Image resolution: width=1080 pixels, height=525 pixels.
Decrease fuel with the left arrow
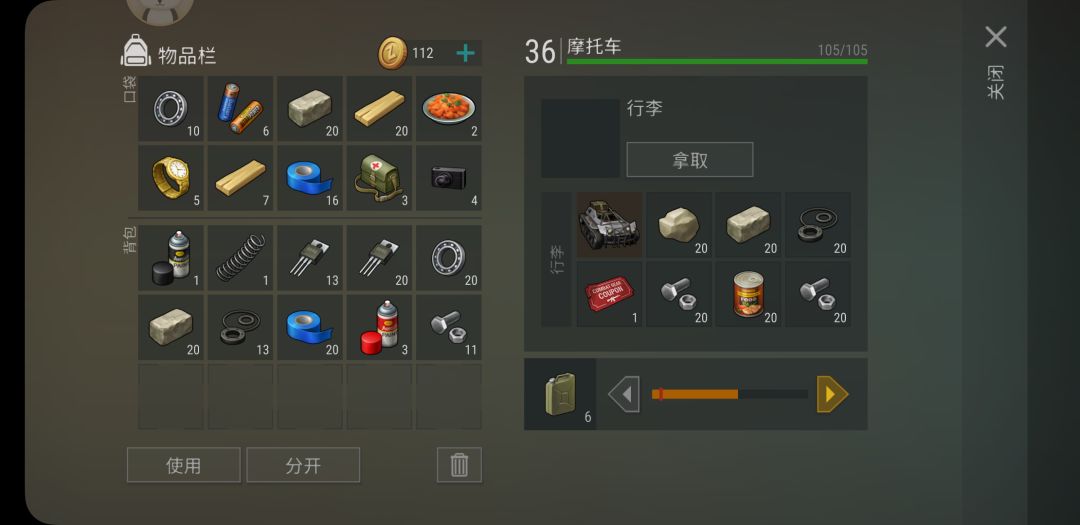624,394
